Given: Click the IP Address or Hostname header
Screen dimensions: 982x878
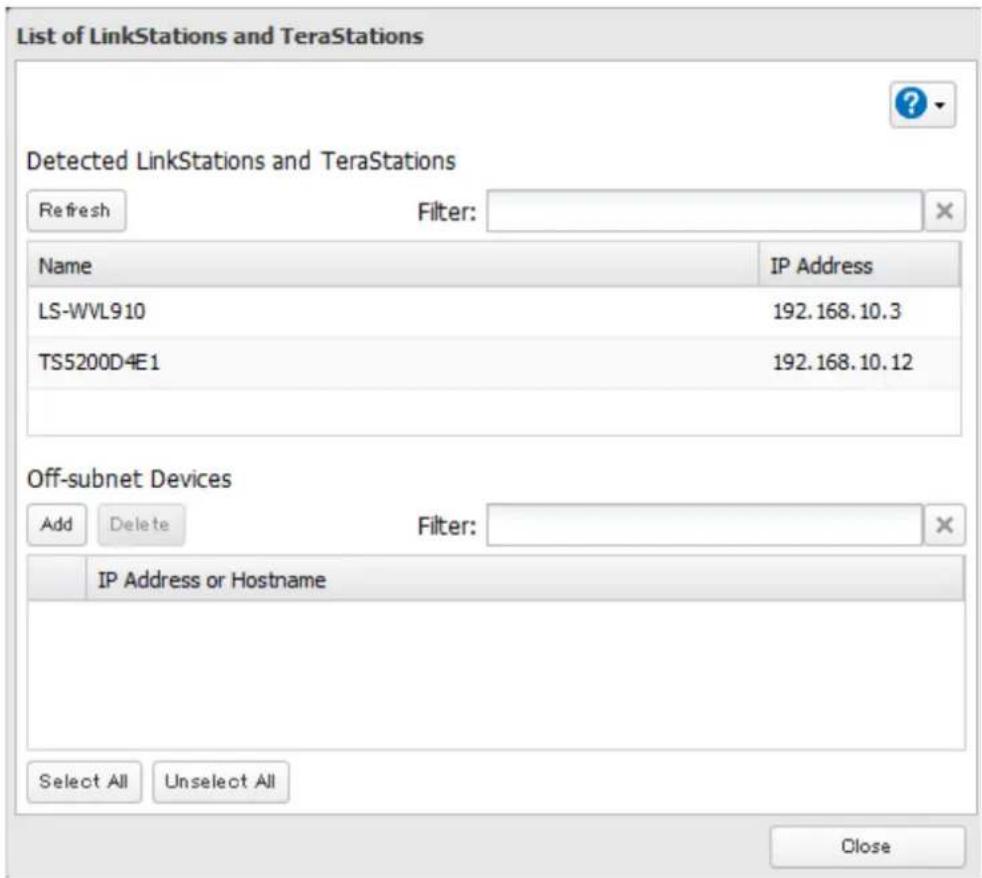Looking at the screenshot, I should pyautogui.click(x=525, y=579).
